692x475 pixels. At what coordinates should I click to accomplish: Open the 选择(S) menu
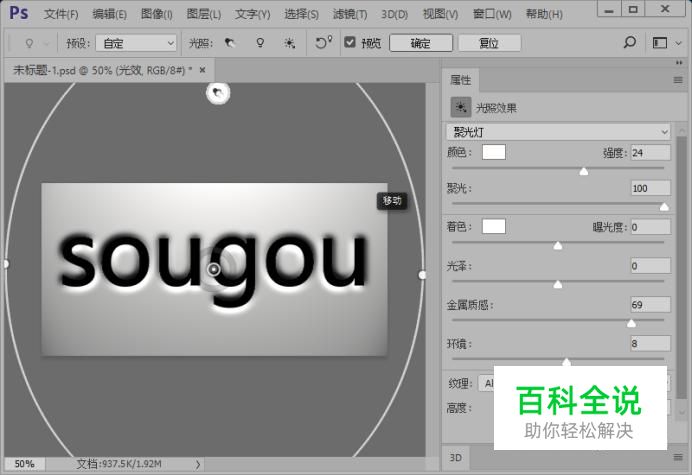click(x=301, y=14)
